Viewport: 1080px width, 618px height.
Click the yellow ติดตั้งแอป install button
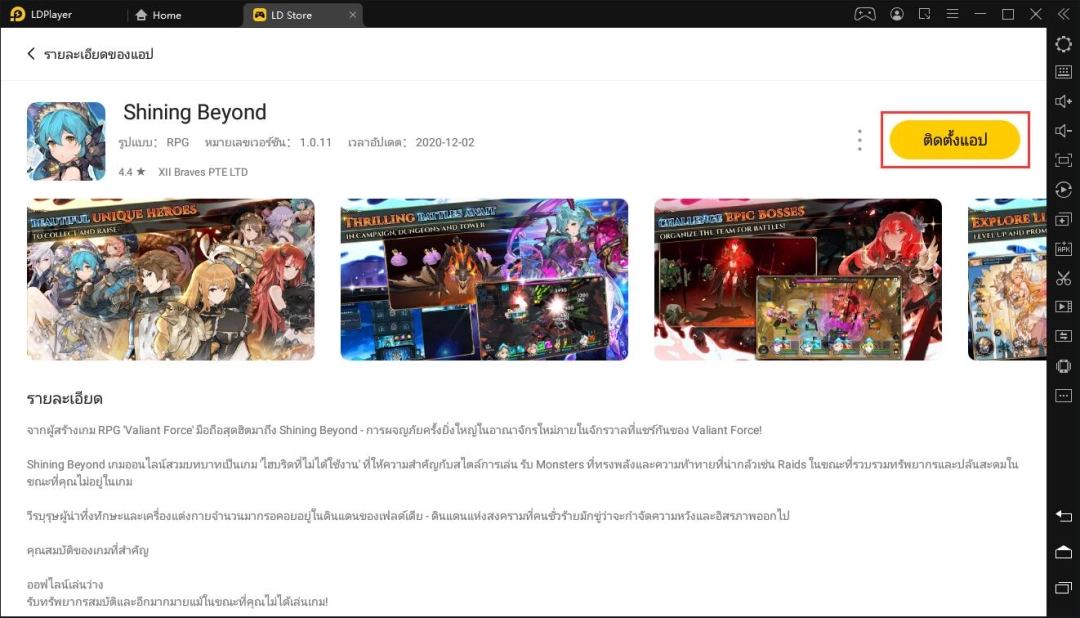pos(955,140)
